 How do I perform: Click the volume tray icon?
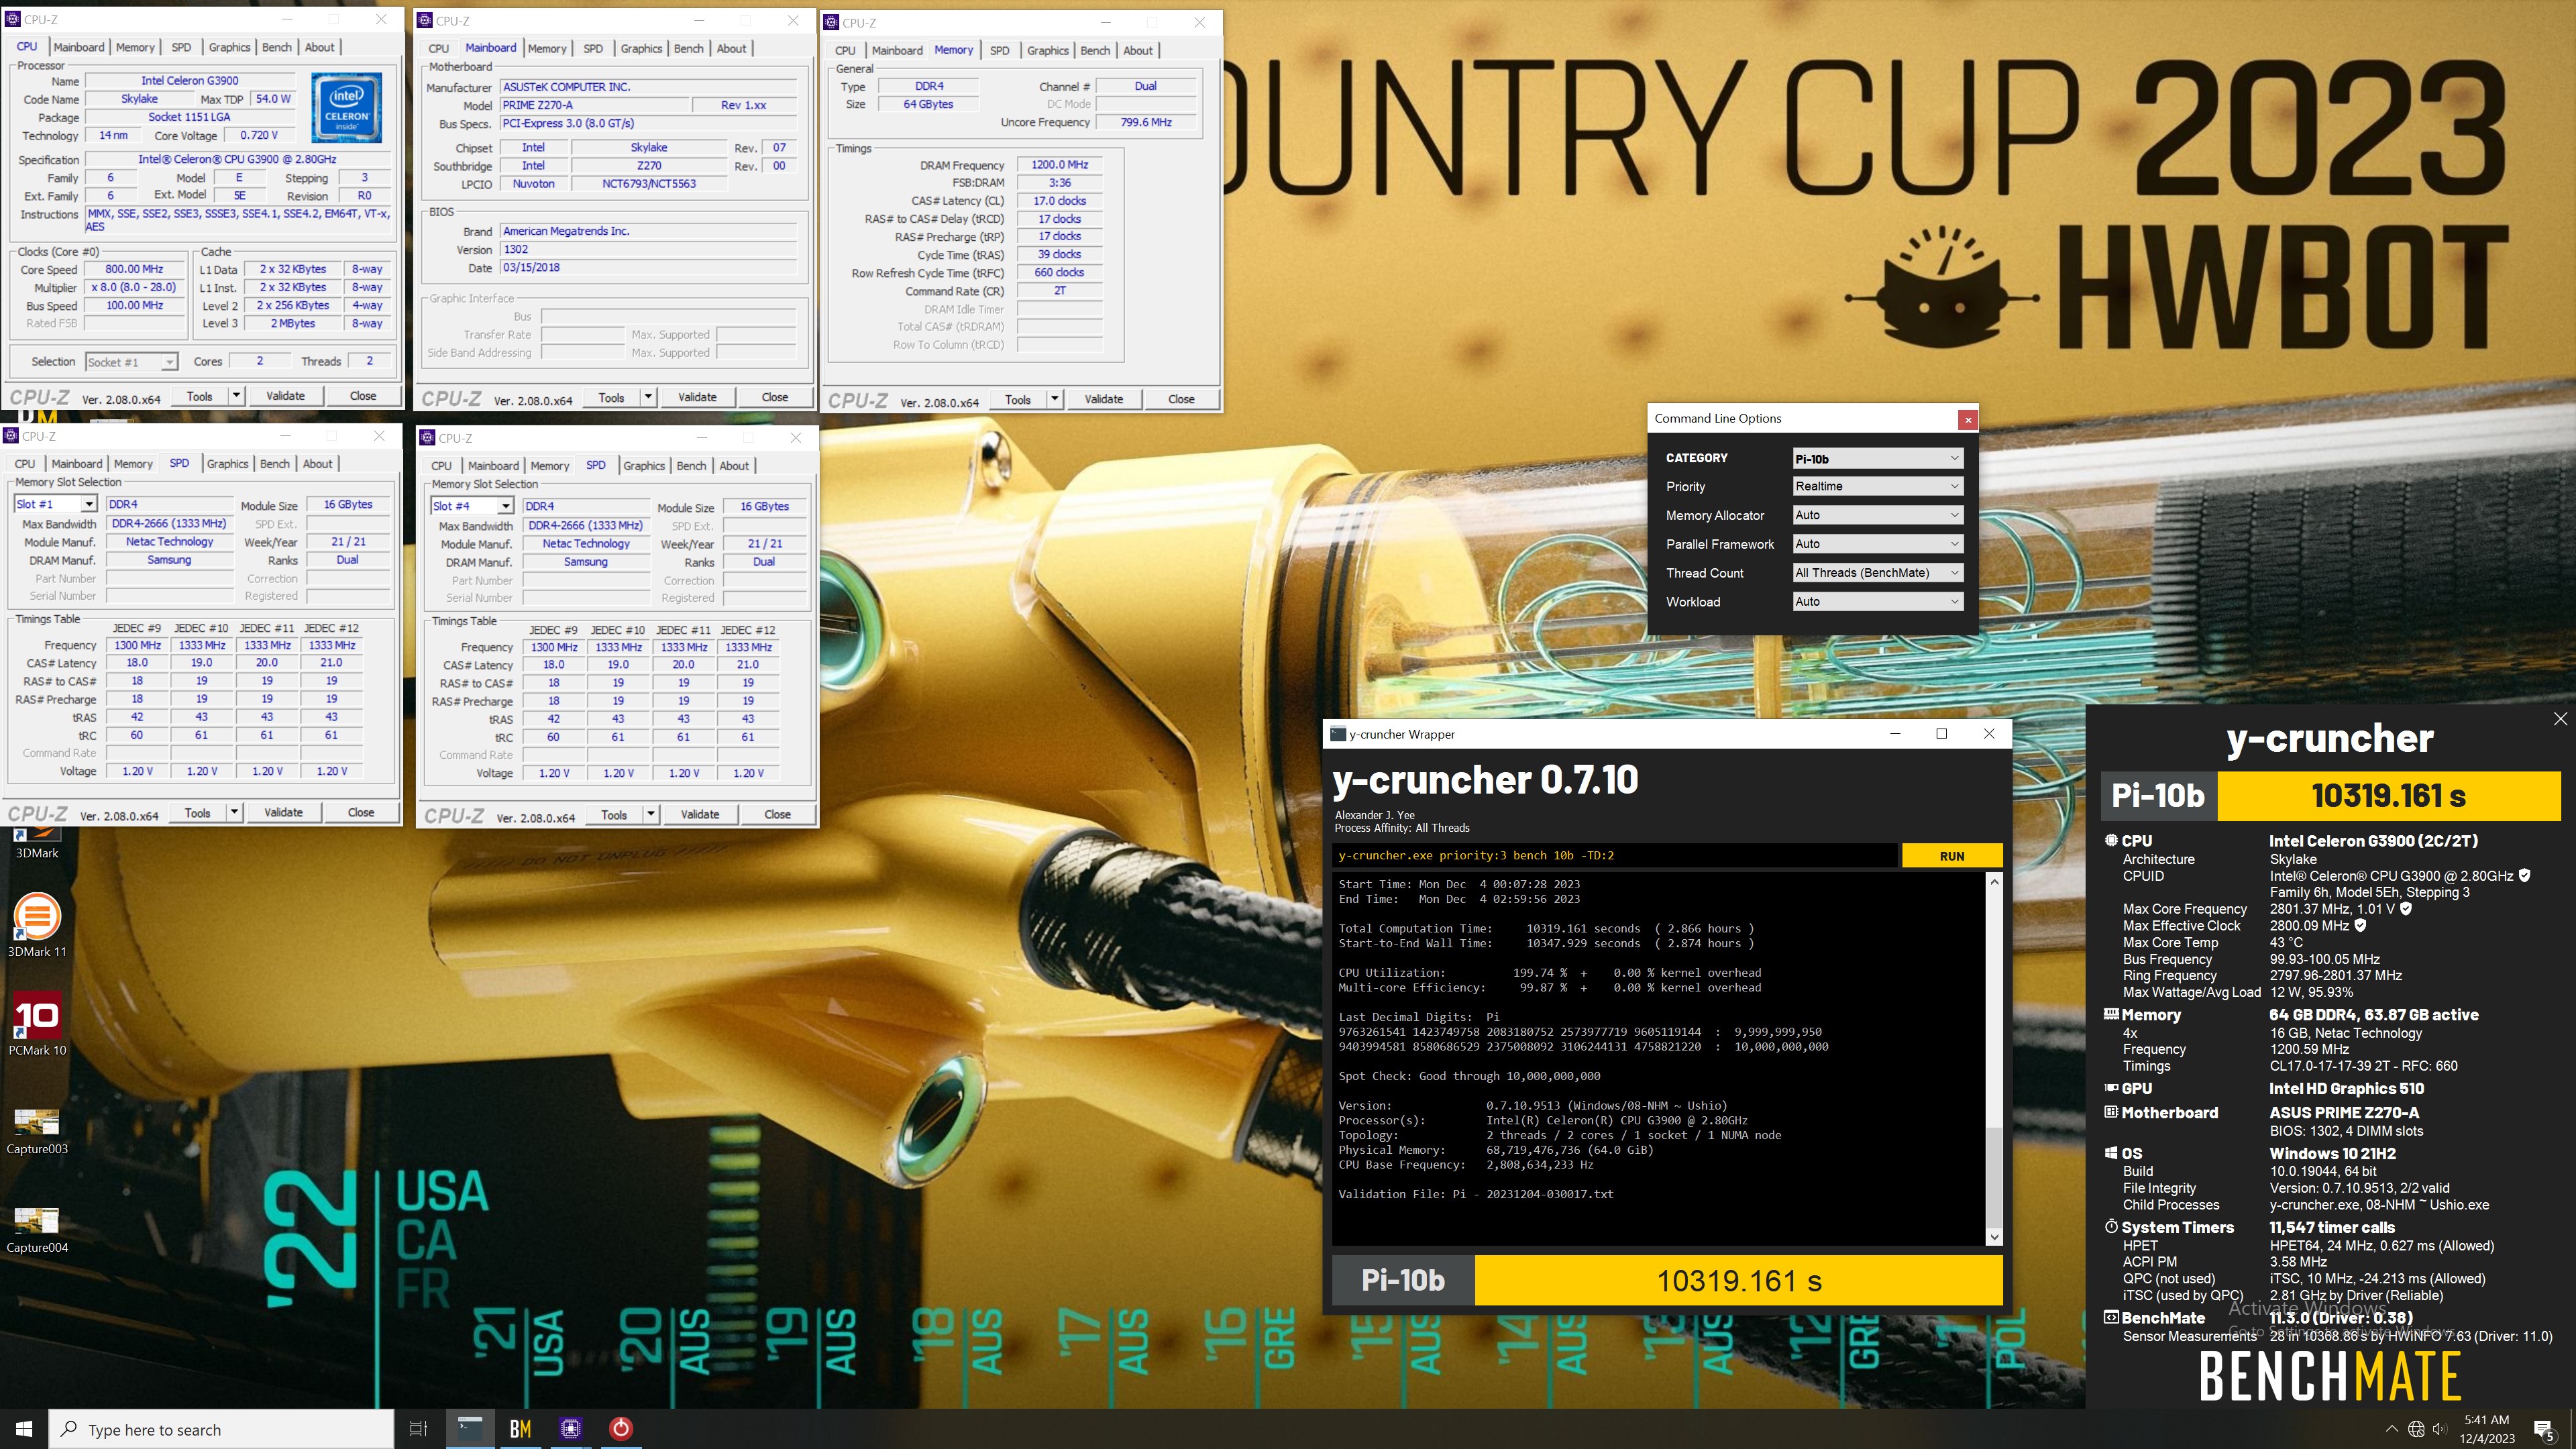coord(2440,1429)
